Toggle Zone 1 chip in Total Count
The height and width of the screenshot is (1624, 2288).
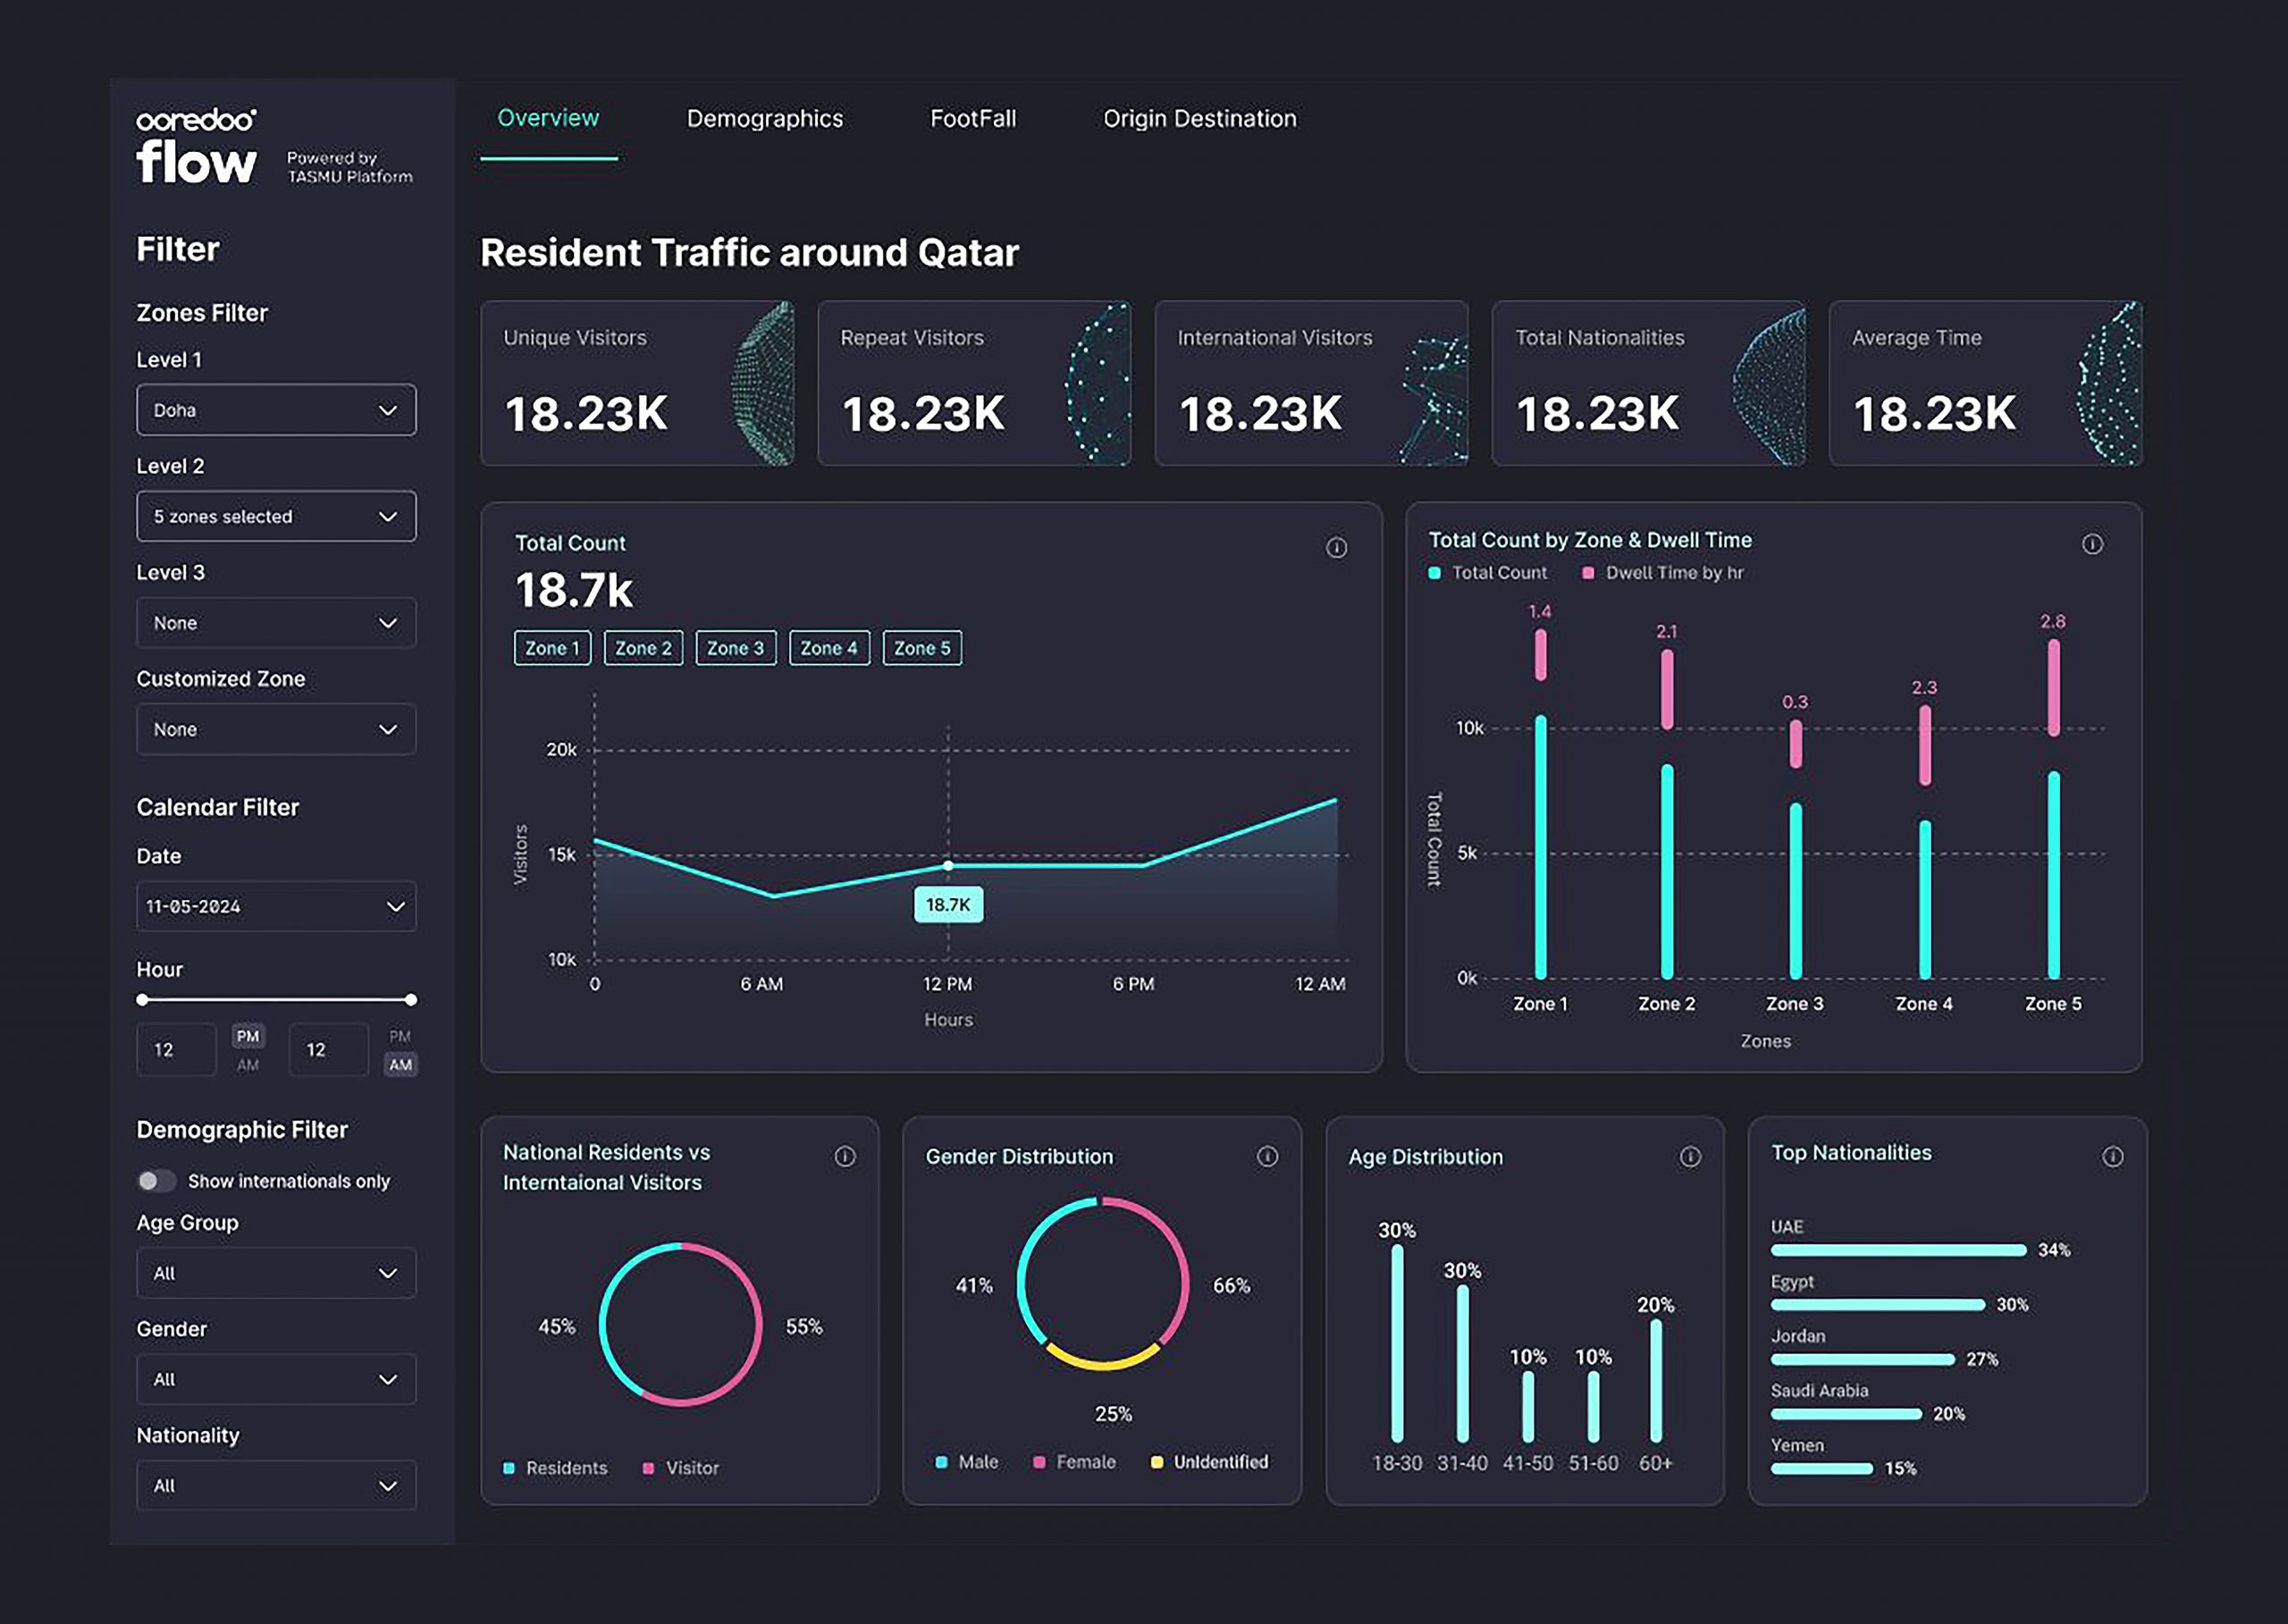coord(552,648)
